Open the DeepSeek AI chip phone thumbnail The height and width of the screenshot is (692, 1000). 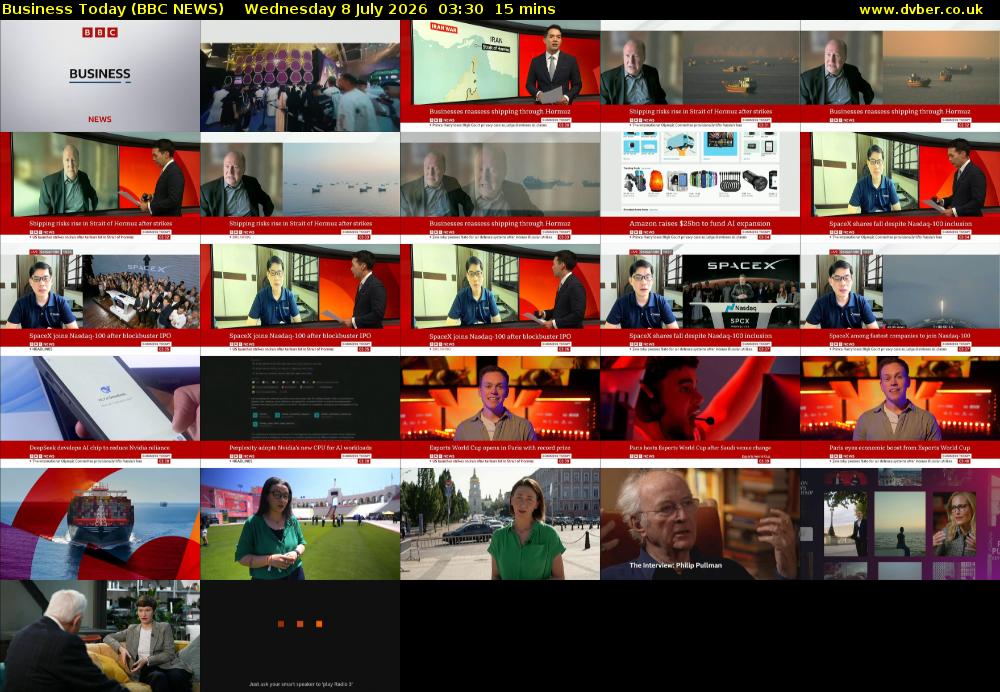pos(100,412)
